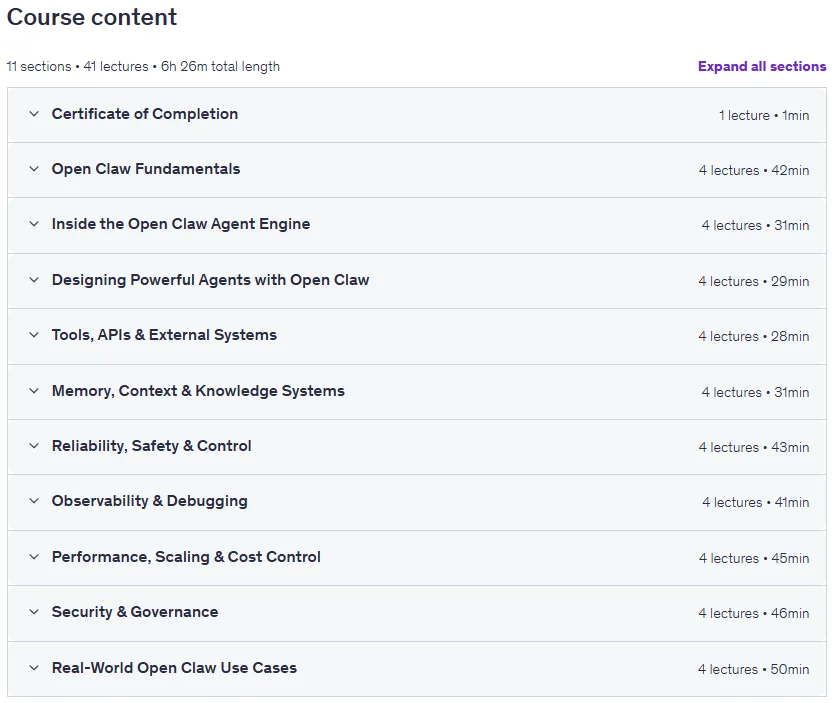Click '4 lectures • 31min' in Memory row
Screen dimensions: 835x703
tap(755, 393)
